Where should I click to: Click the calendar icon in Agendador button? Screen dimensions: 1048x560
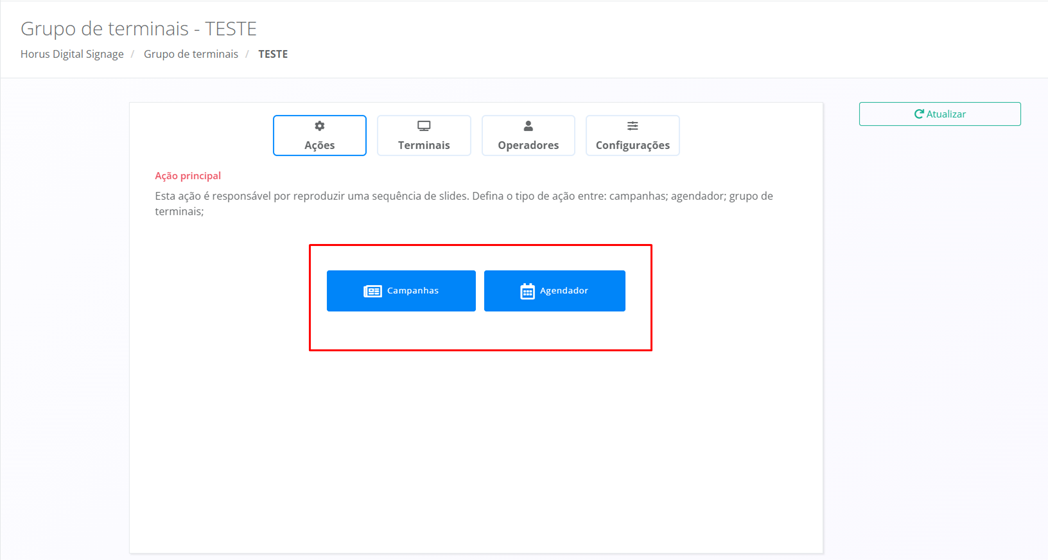tap(527, 291)
